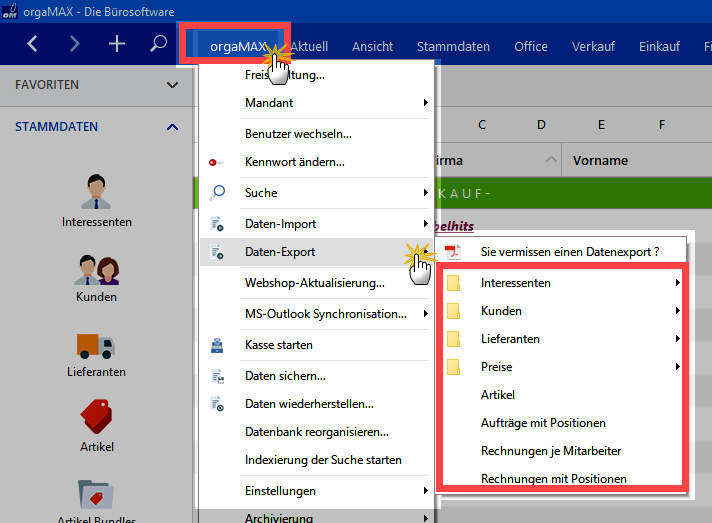Screen dimensions: 712x523
Task: Select Webshop-Aktualisierung... entry
Action: click(317, 283)
